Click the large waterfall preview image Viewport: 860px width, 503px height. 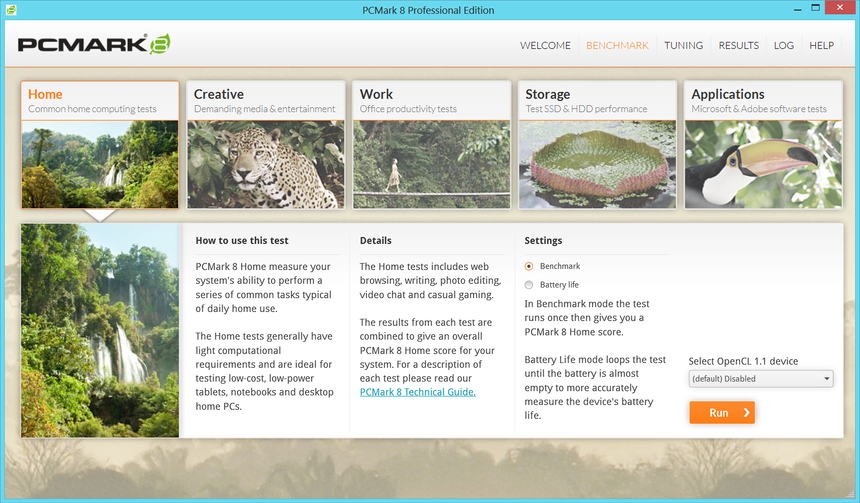point(100,330)
